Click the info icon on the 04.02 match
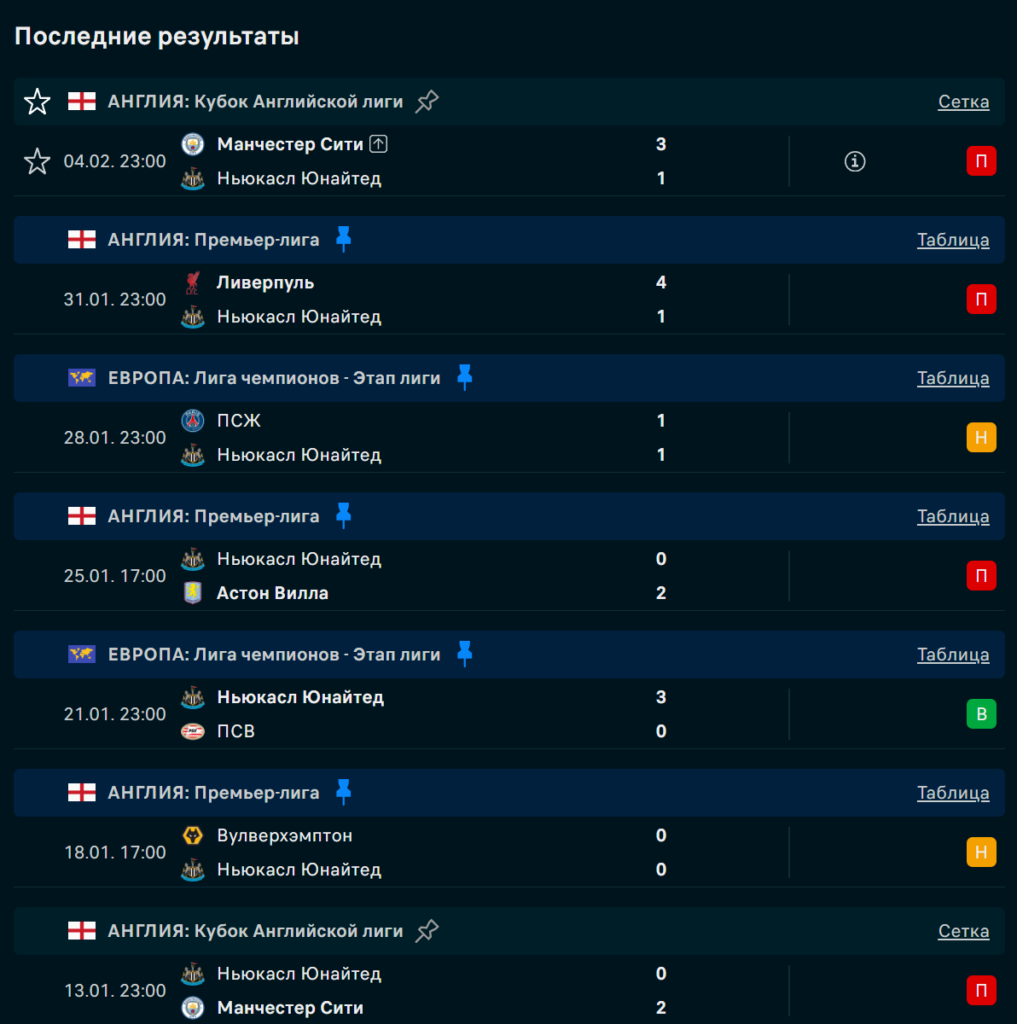Viewport: 1017px width, 1024px height. click(854, 161)
